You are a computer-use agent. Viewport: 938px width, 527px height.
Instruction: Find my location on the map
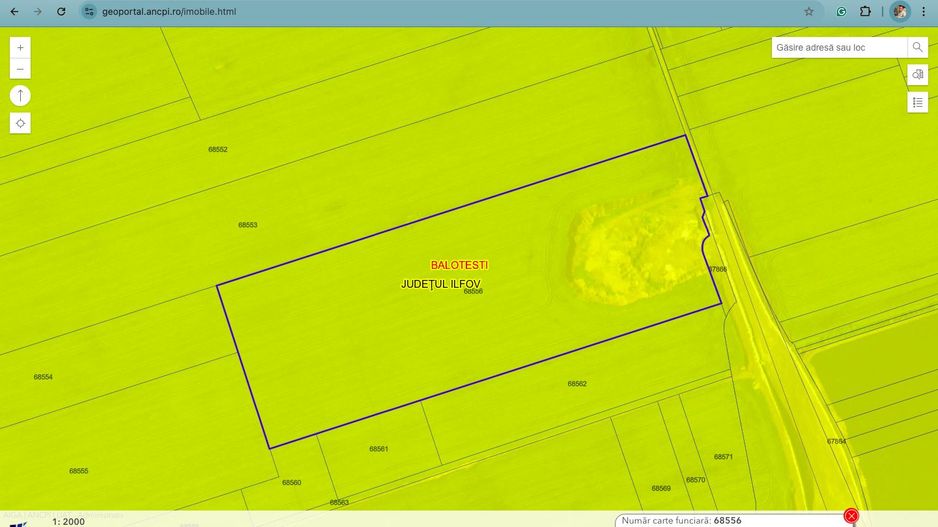20,123
